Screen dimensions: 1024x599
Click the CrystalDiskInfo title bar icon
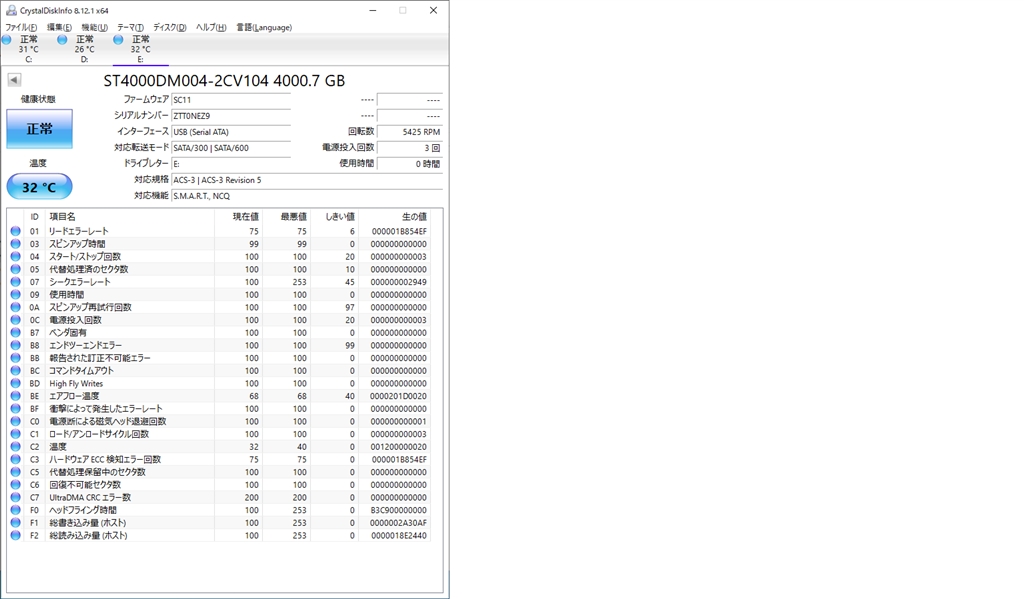tap(11, 10)
